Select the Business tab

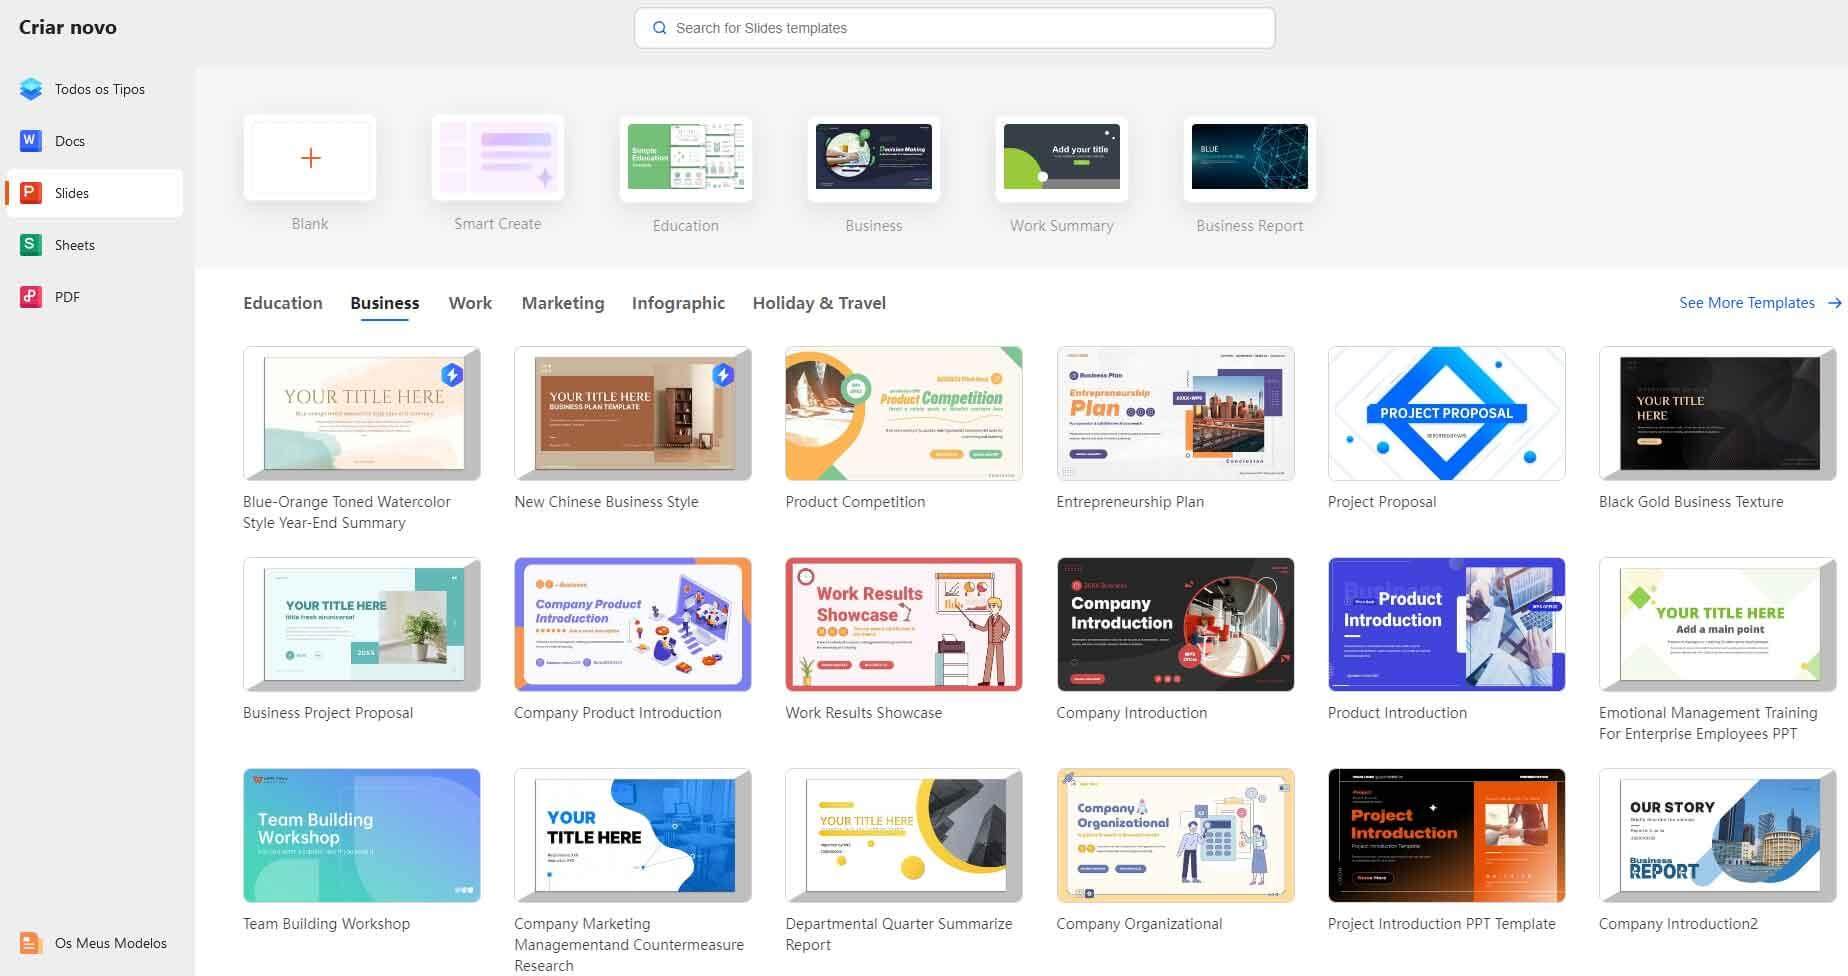[x=385, y=303]
